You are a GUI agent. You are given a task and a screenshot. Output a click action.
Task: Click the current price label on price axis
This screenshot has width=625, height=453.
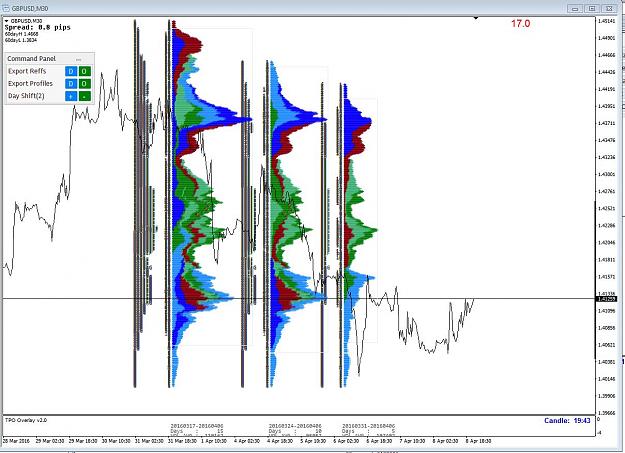[606, 299]
